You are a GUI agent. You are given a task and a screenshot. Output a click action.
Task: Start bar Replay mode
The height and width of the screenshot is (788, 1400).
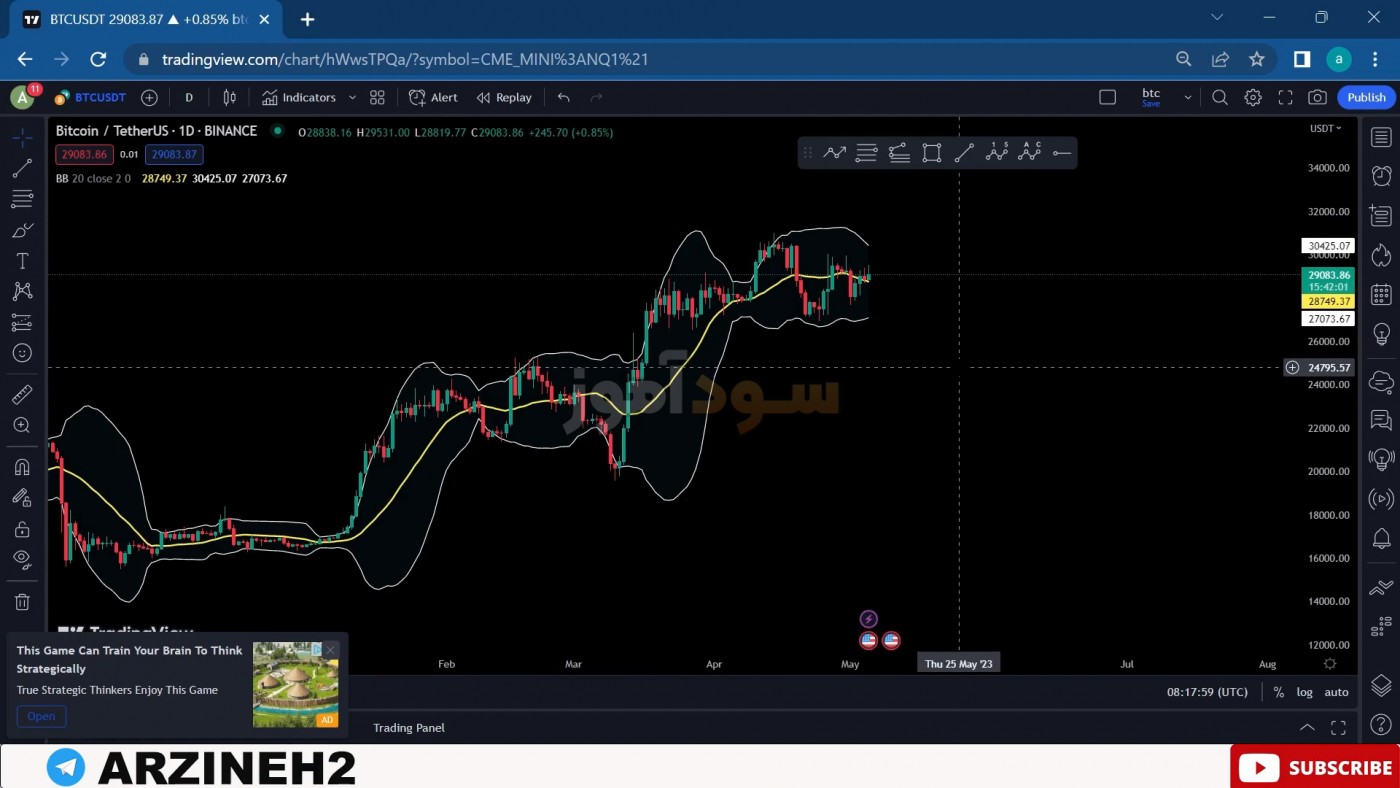[504, 97]
